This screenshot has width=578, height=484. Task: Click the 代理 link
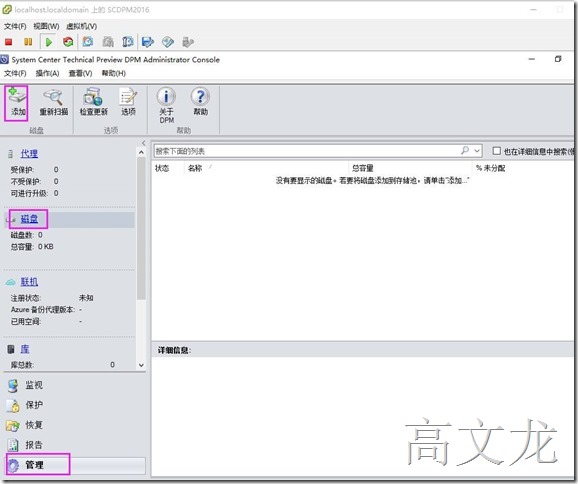29,154
